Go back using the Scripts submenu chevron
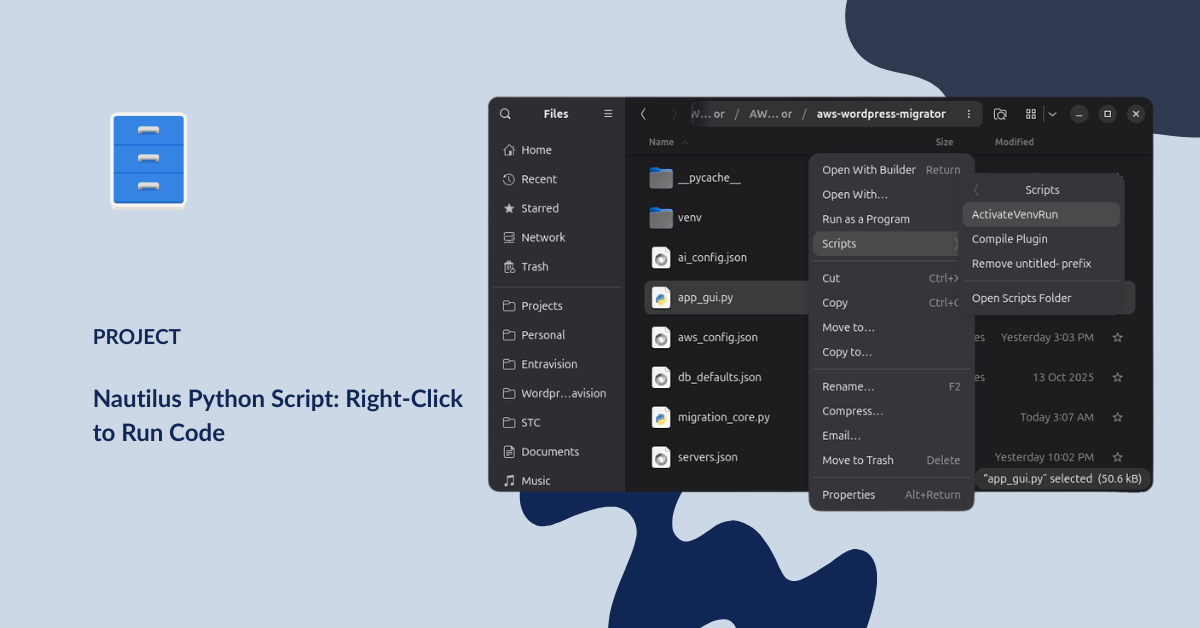This screenshot has width=1200, height=628. point(976,190)
